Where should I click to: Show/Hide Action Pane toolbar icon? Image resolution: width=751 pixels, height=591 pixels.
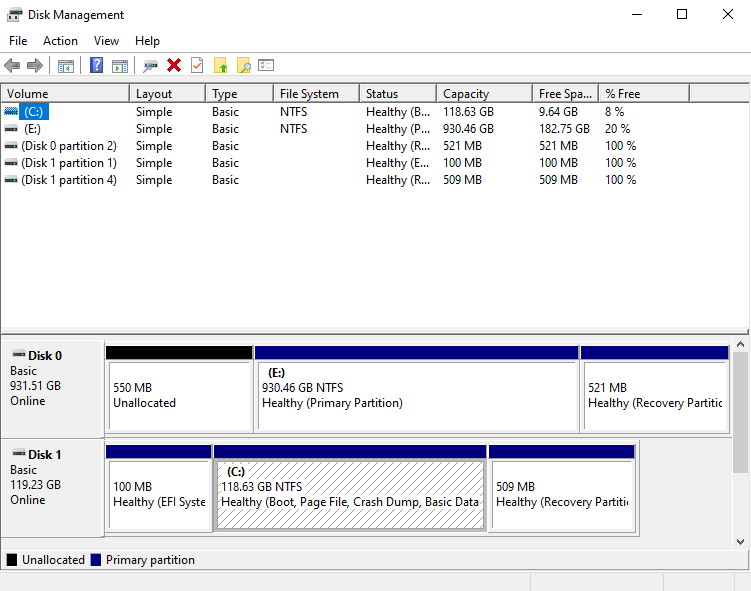120,66
